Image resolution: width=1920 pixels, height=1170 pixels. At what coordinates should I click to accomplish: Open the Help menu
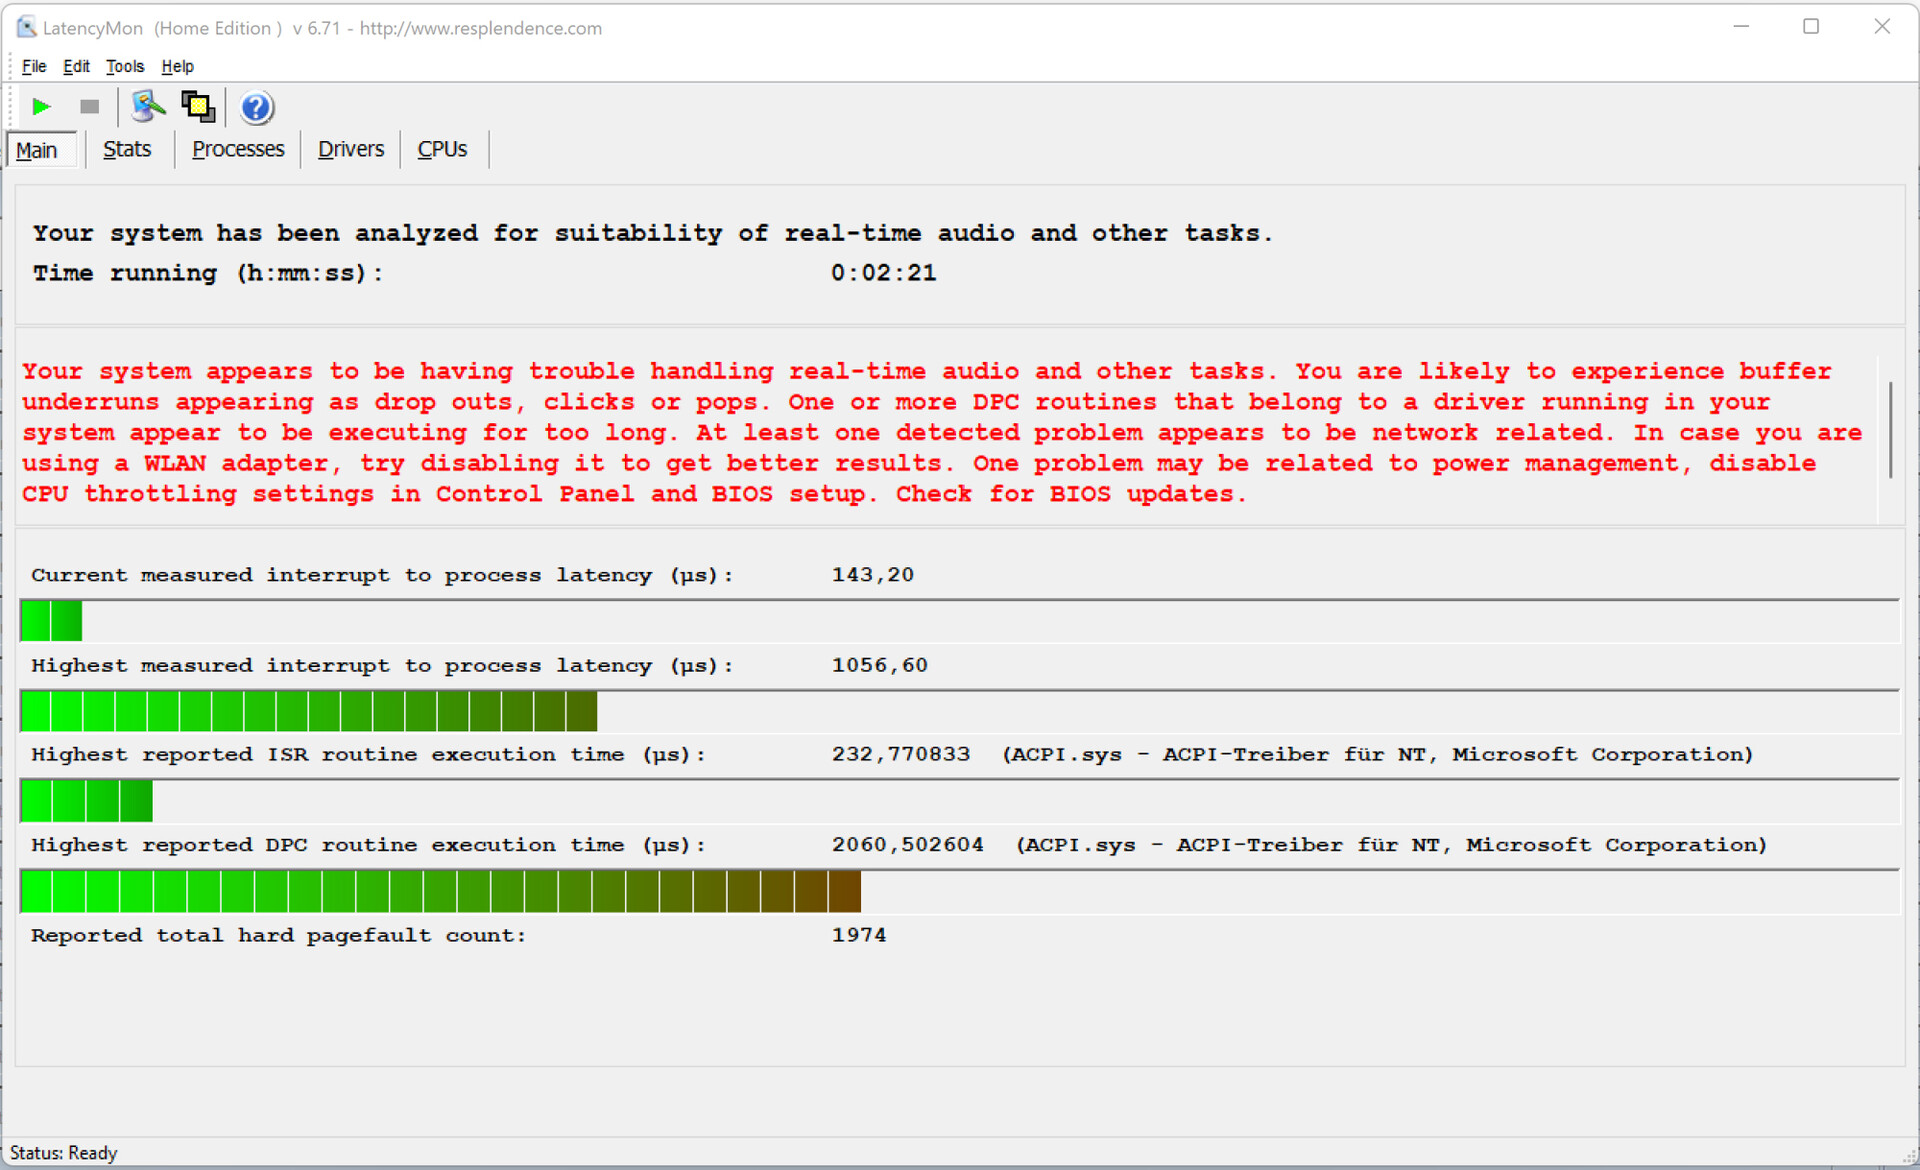[177, 66]
